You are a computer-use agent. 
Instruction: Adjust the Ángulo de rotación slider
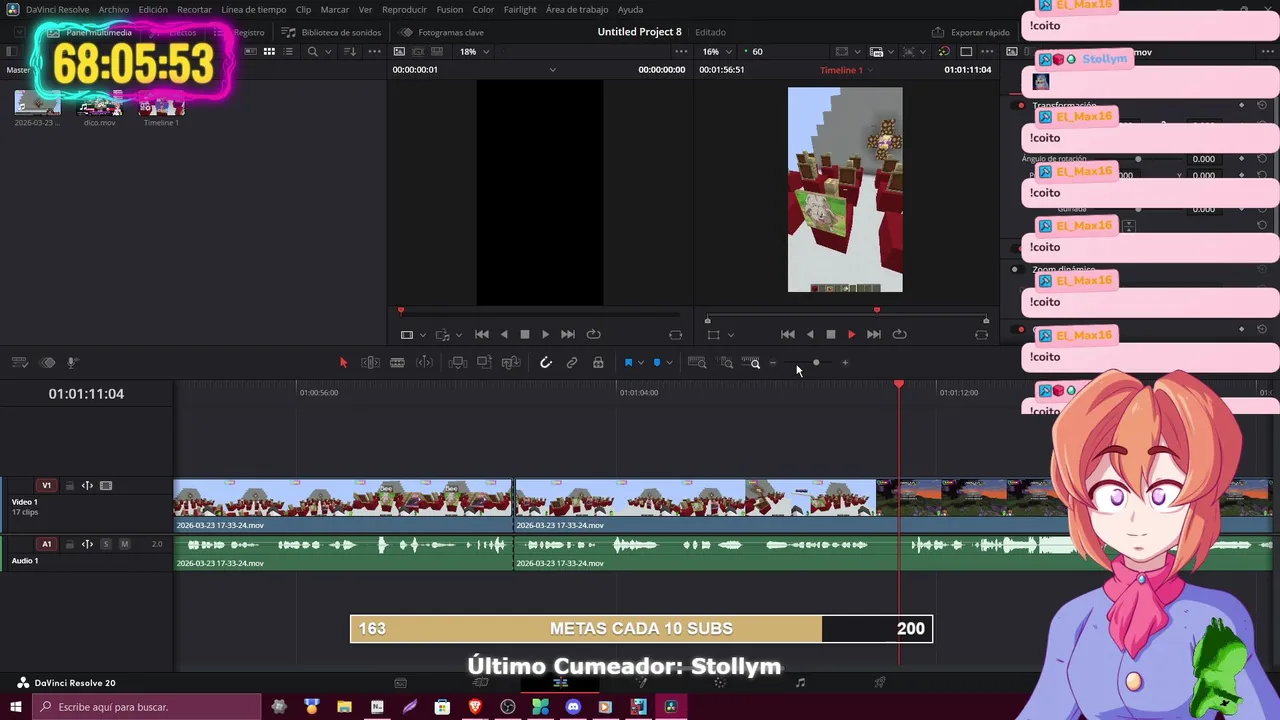[x=1138, y=159]
